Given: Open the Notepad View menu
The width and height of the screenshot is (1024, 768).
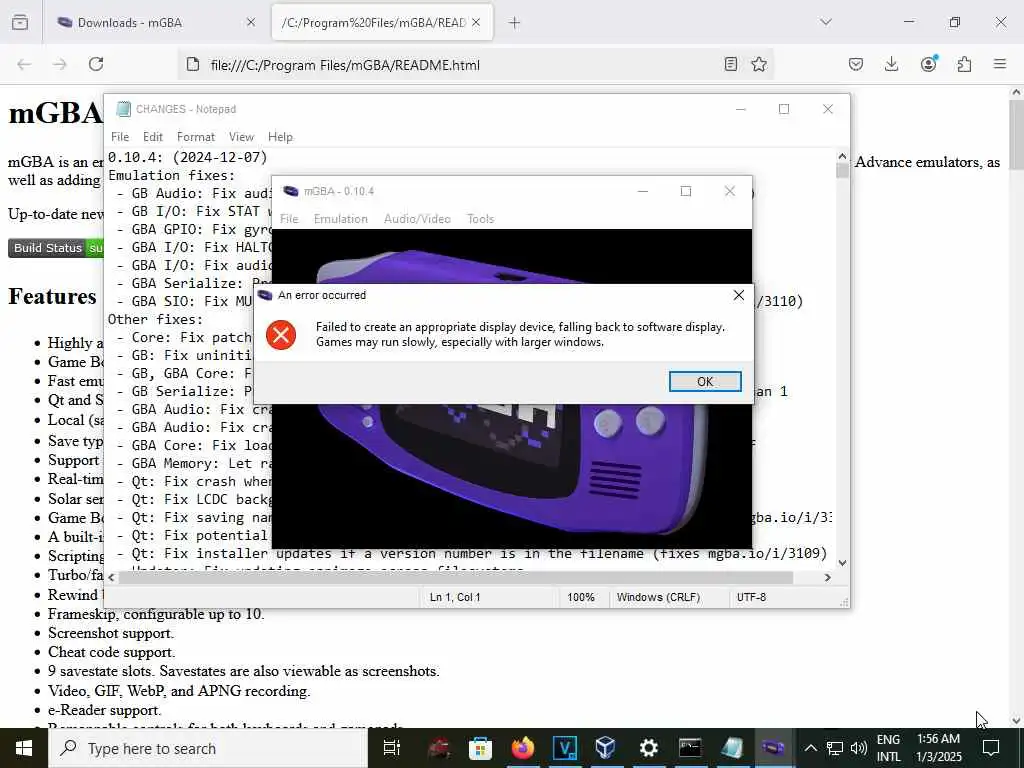Looking at the screenshot, I should (x=241, y=136).
